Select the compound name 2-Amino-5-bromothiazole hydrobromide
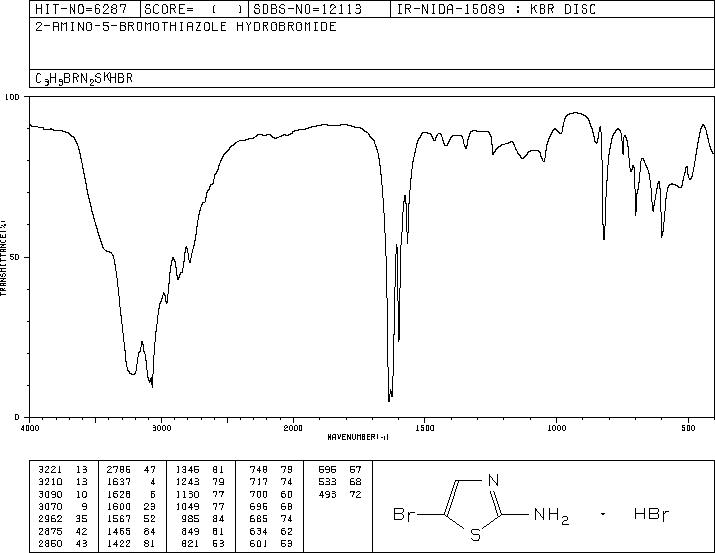Viewport: 715px width, 553px height. pos(186,27)
